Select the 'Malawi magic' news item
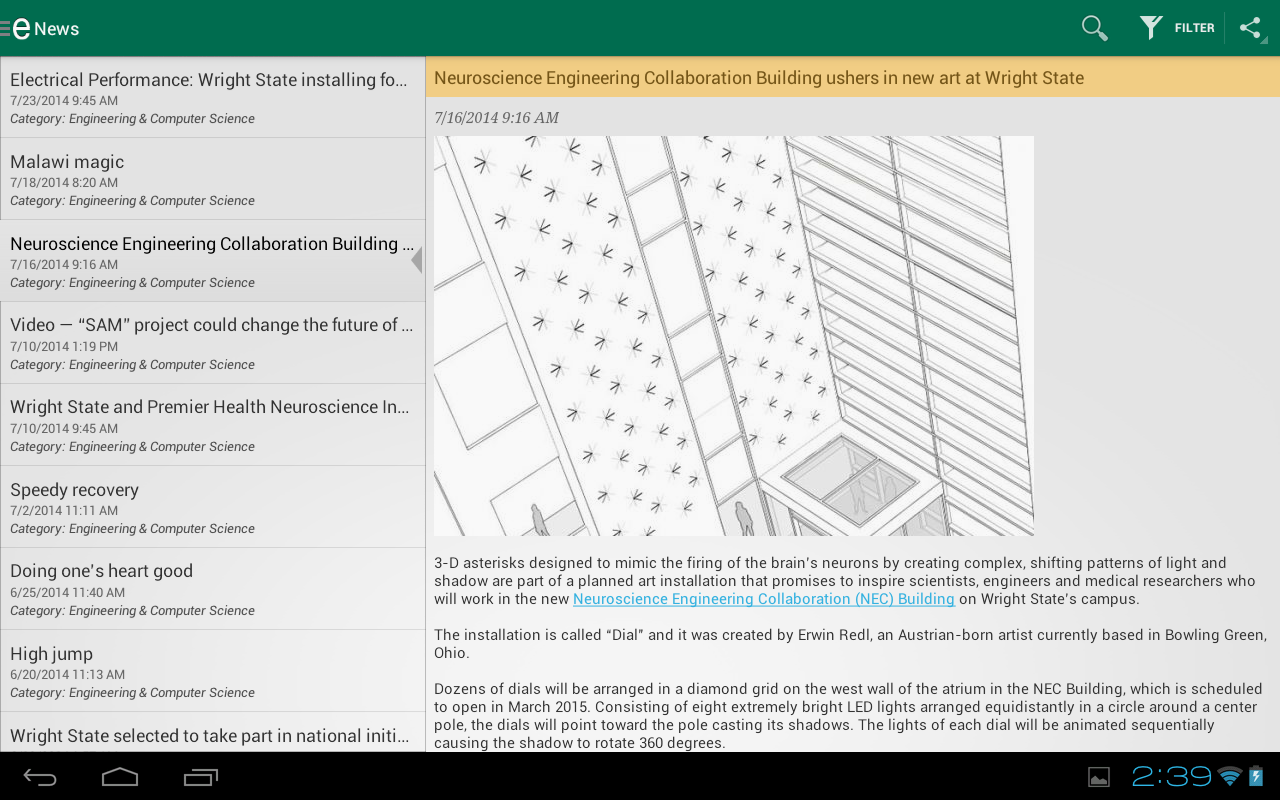 (212, 179)
